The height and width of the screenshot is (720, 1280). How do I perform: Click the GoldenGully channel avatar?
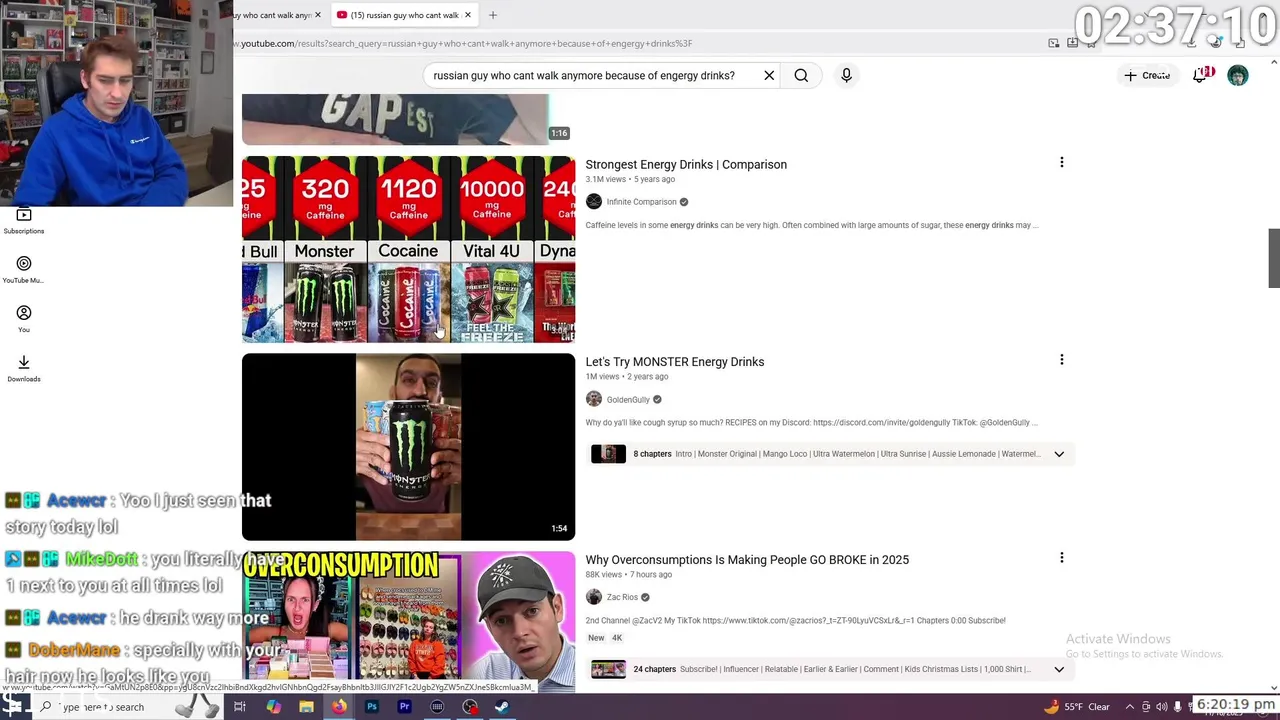(x=594, y=399)
